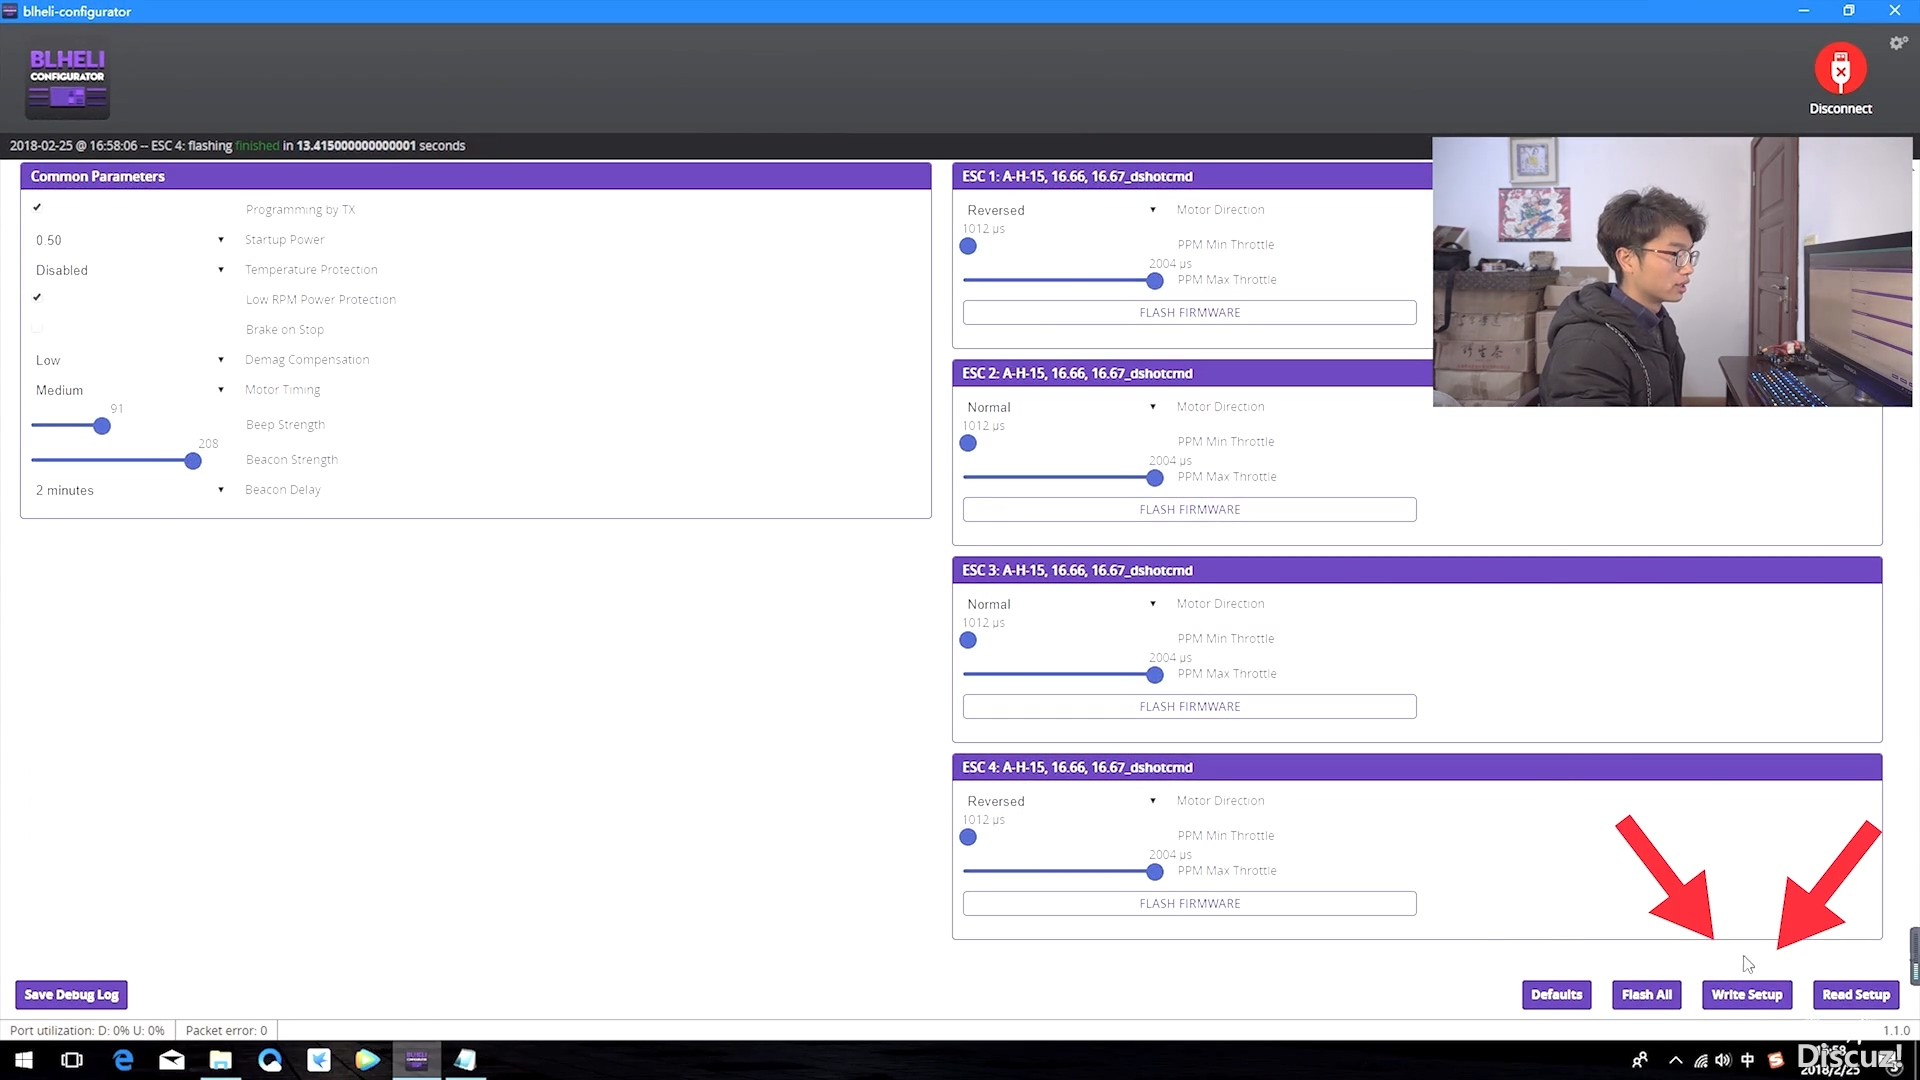Click Flash Firmware for ESC 1

coord(1189,313)
